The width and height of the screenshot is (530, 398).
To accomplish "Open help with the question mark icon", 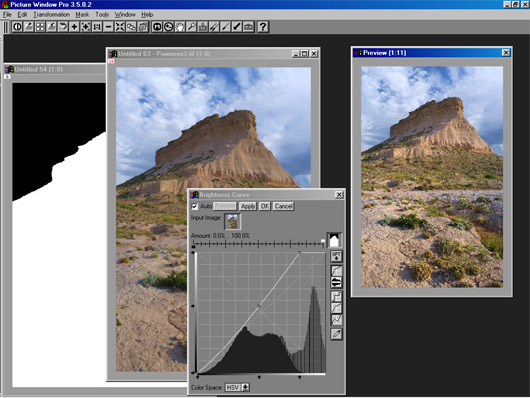I will click(263, 27).
